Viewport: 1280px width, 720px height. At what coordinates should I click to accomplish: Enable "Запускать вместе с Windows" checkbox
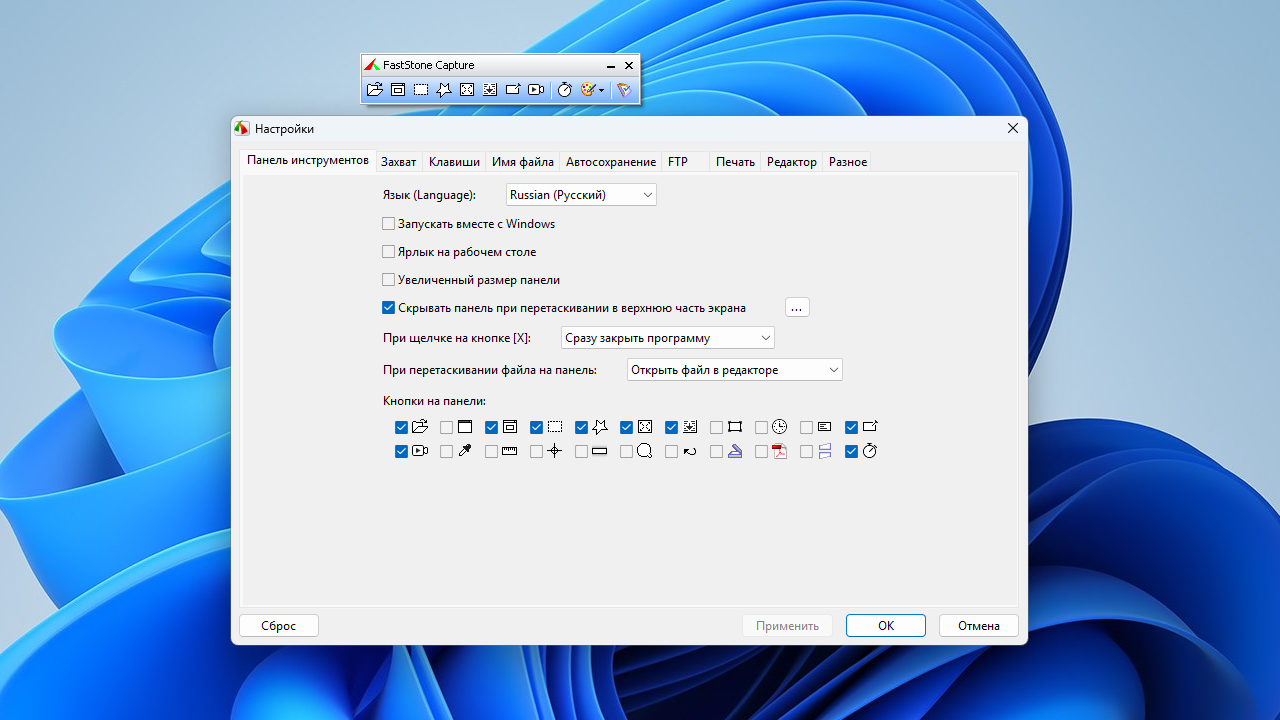tap(389, 224)
